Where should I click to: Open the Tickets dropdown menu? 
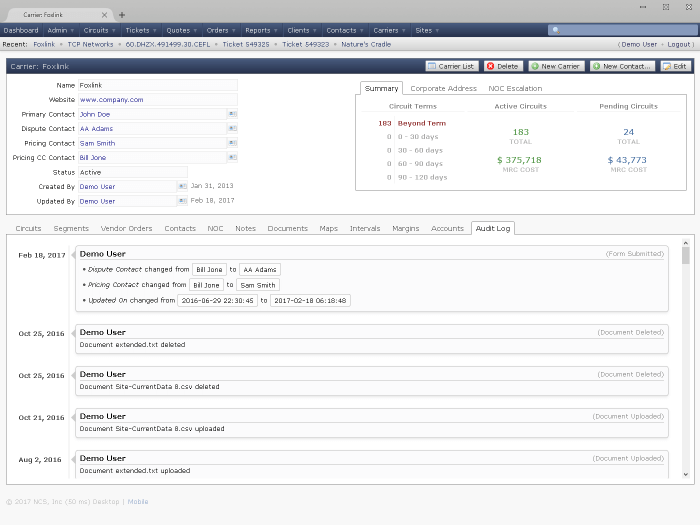(x=141, y=31)
